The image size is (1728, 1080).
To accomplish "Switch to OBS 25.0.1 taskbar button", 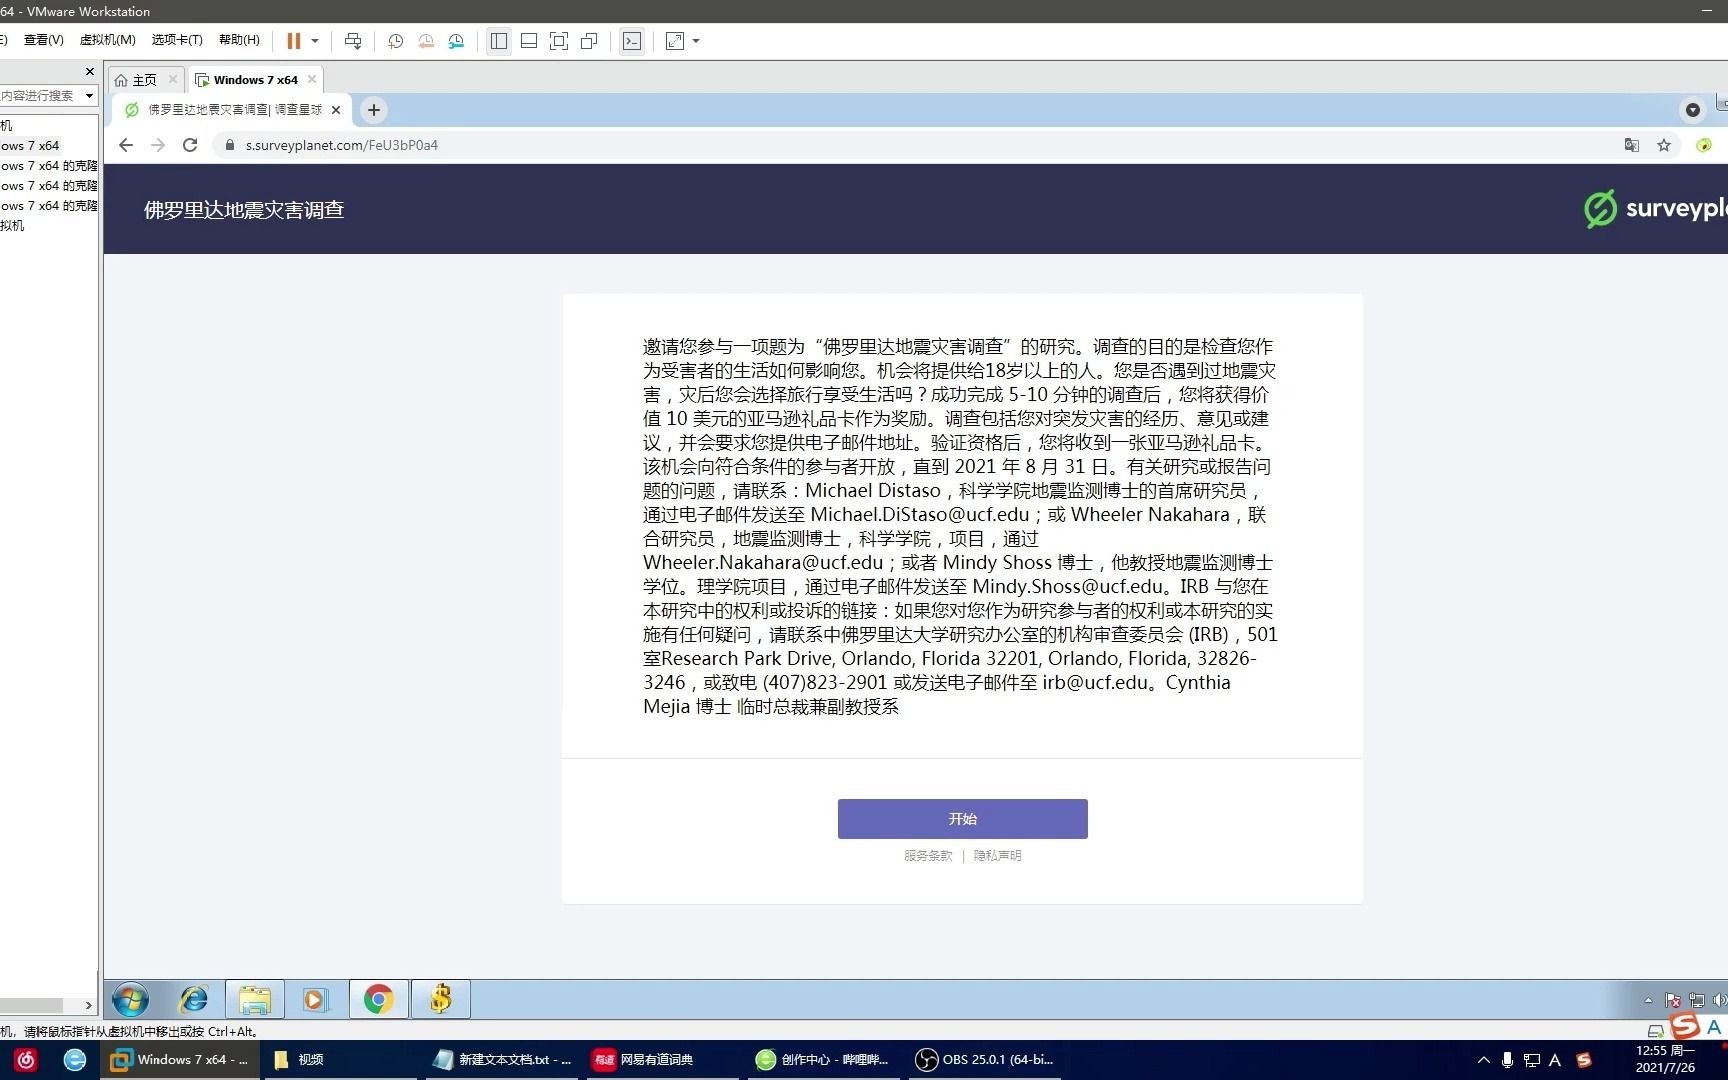I will click(985, 1060).
